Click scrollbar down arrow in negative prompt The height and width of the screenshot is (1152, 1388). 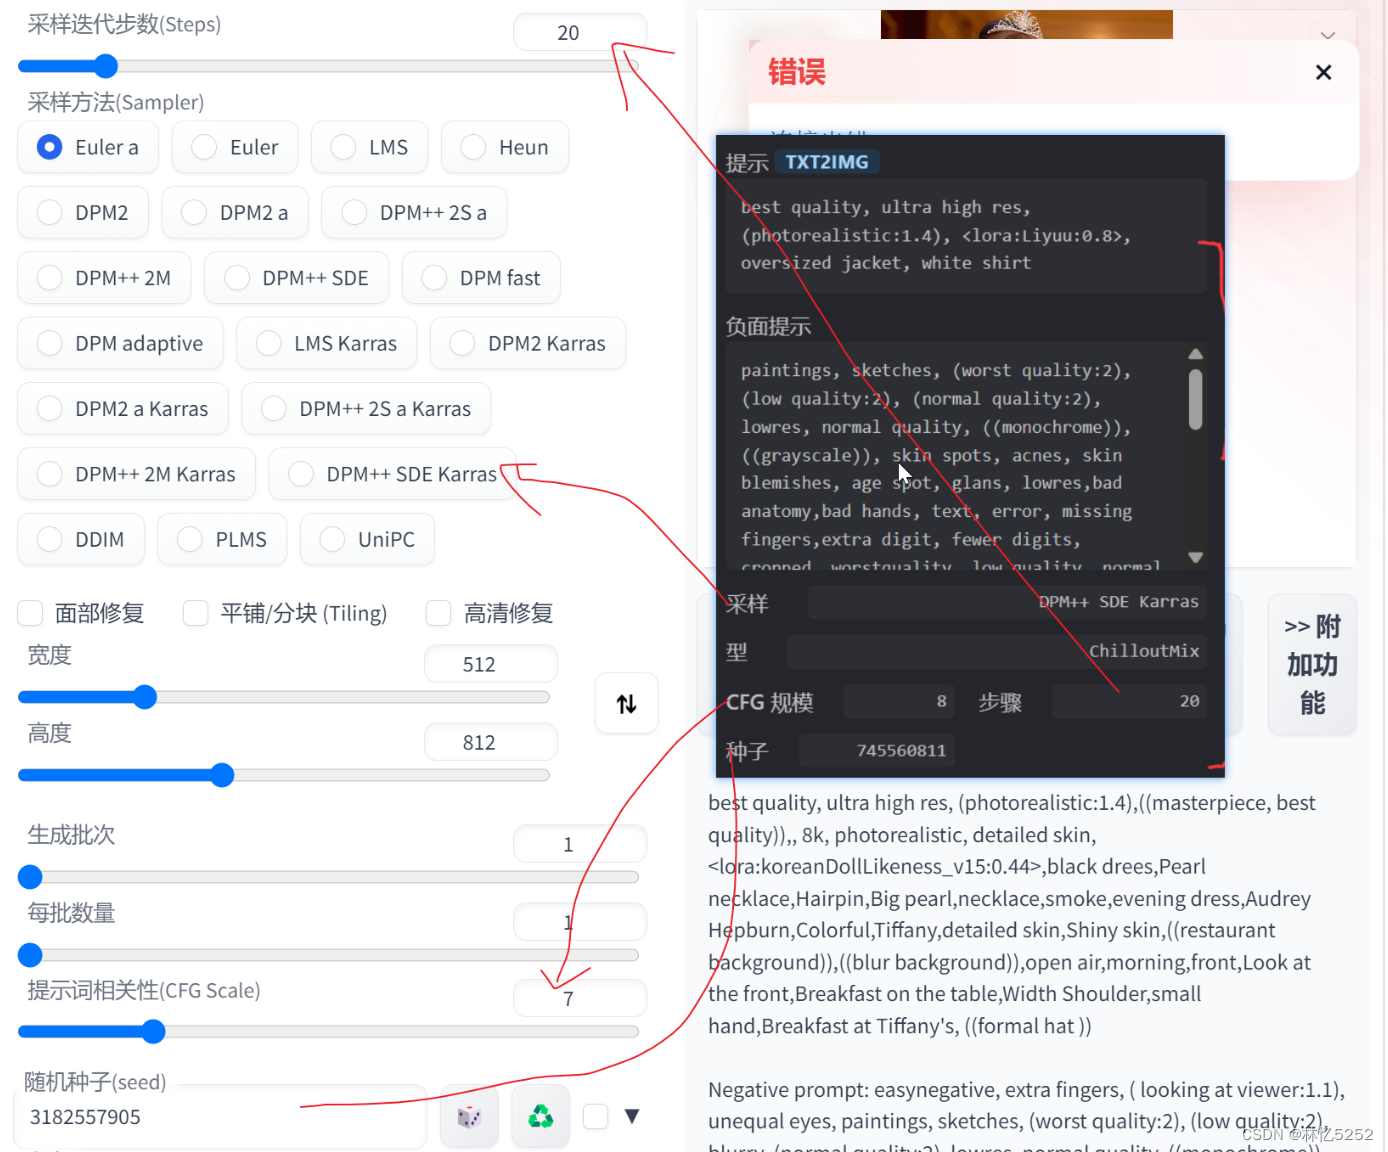pyautogui.click(x=1195, y=557)
